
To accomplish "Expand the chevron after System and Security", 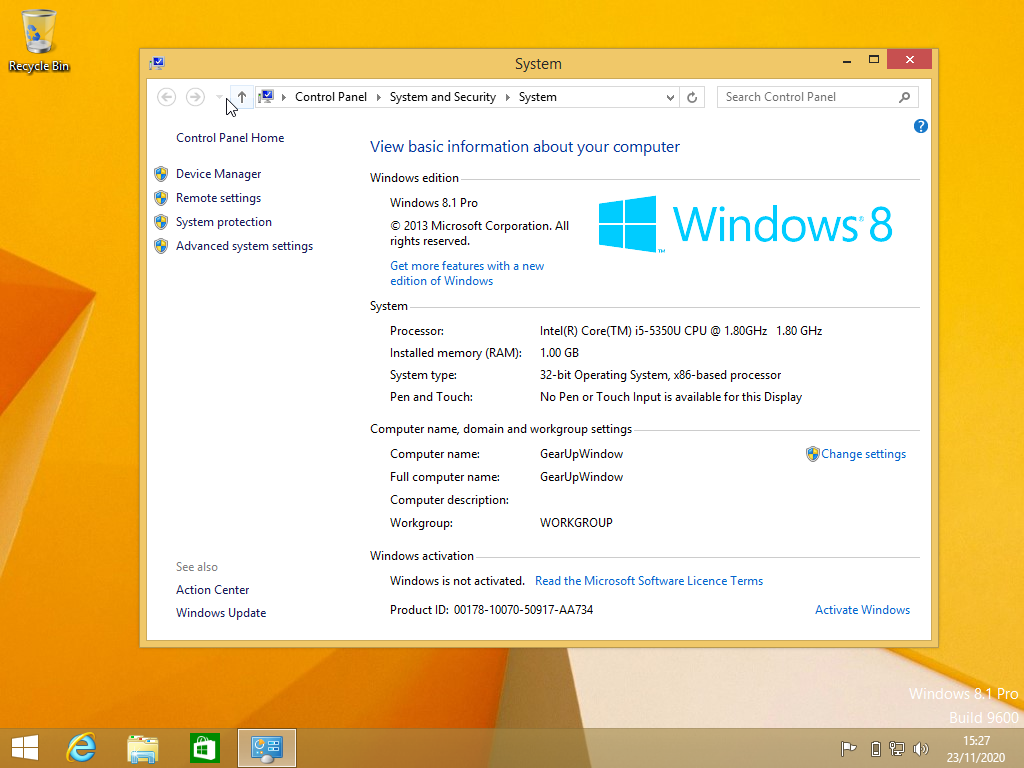I will 507,97.
